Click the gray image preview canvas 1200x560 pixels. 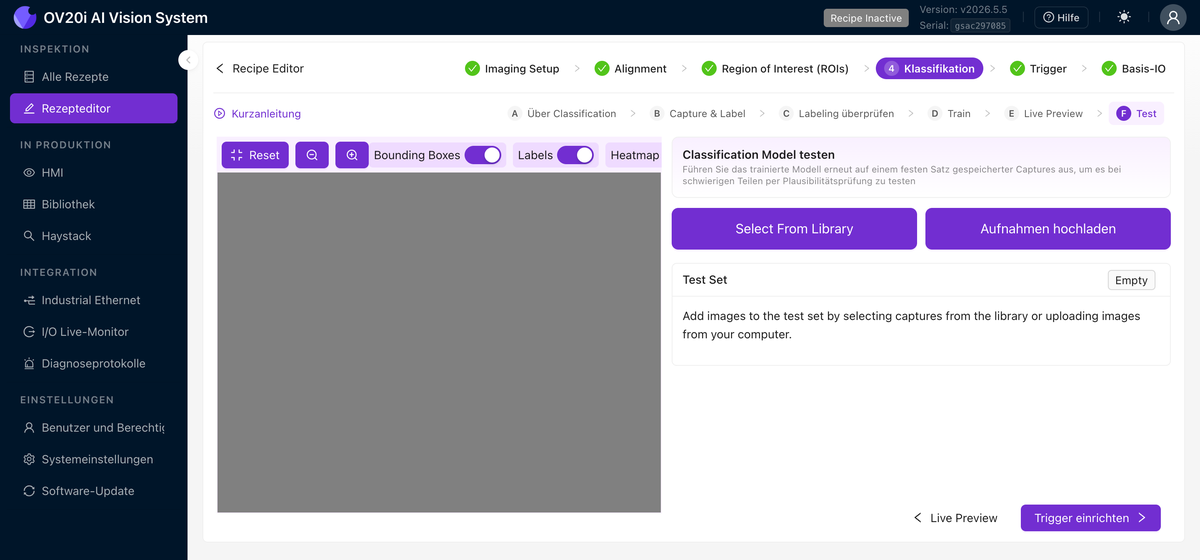pos(439,342)
